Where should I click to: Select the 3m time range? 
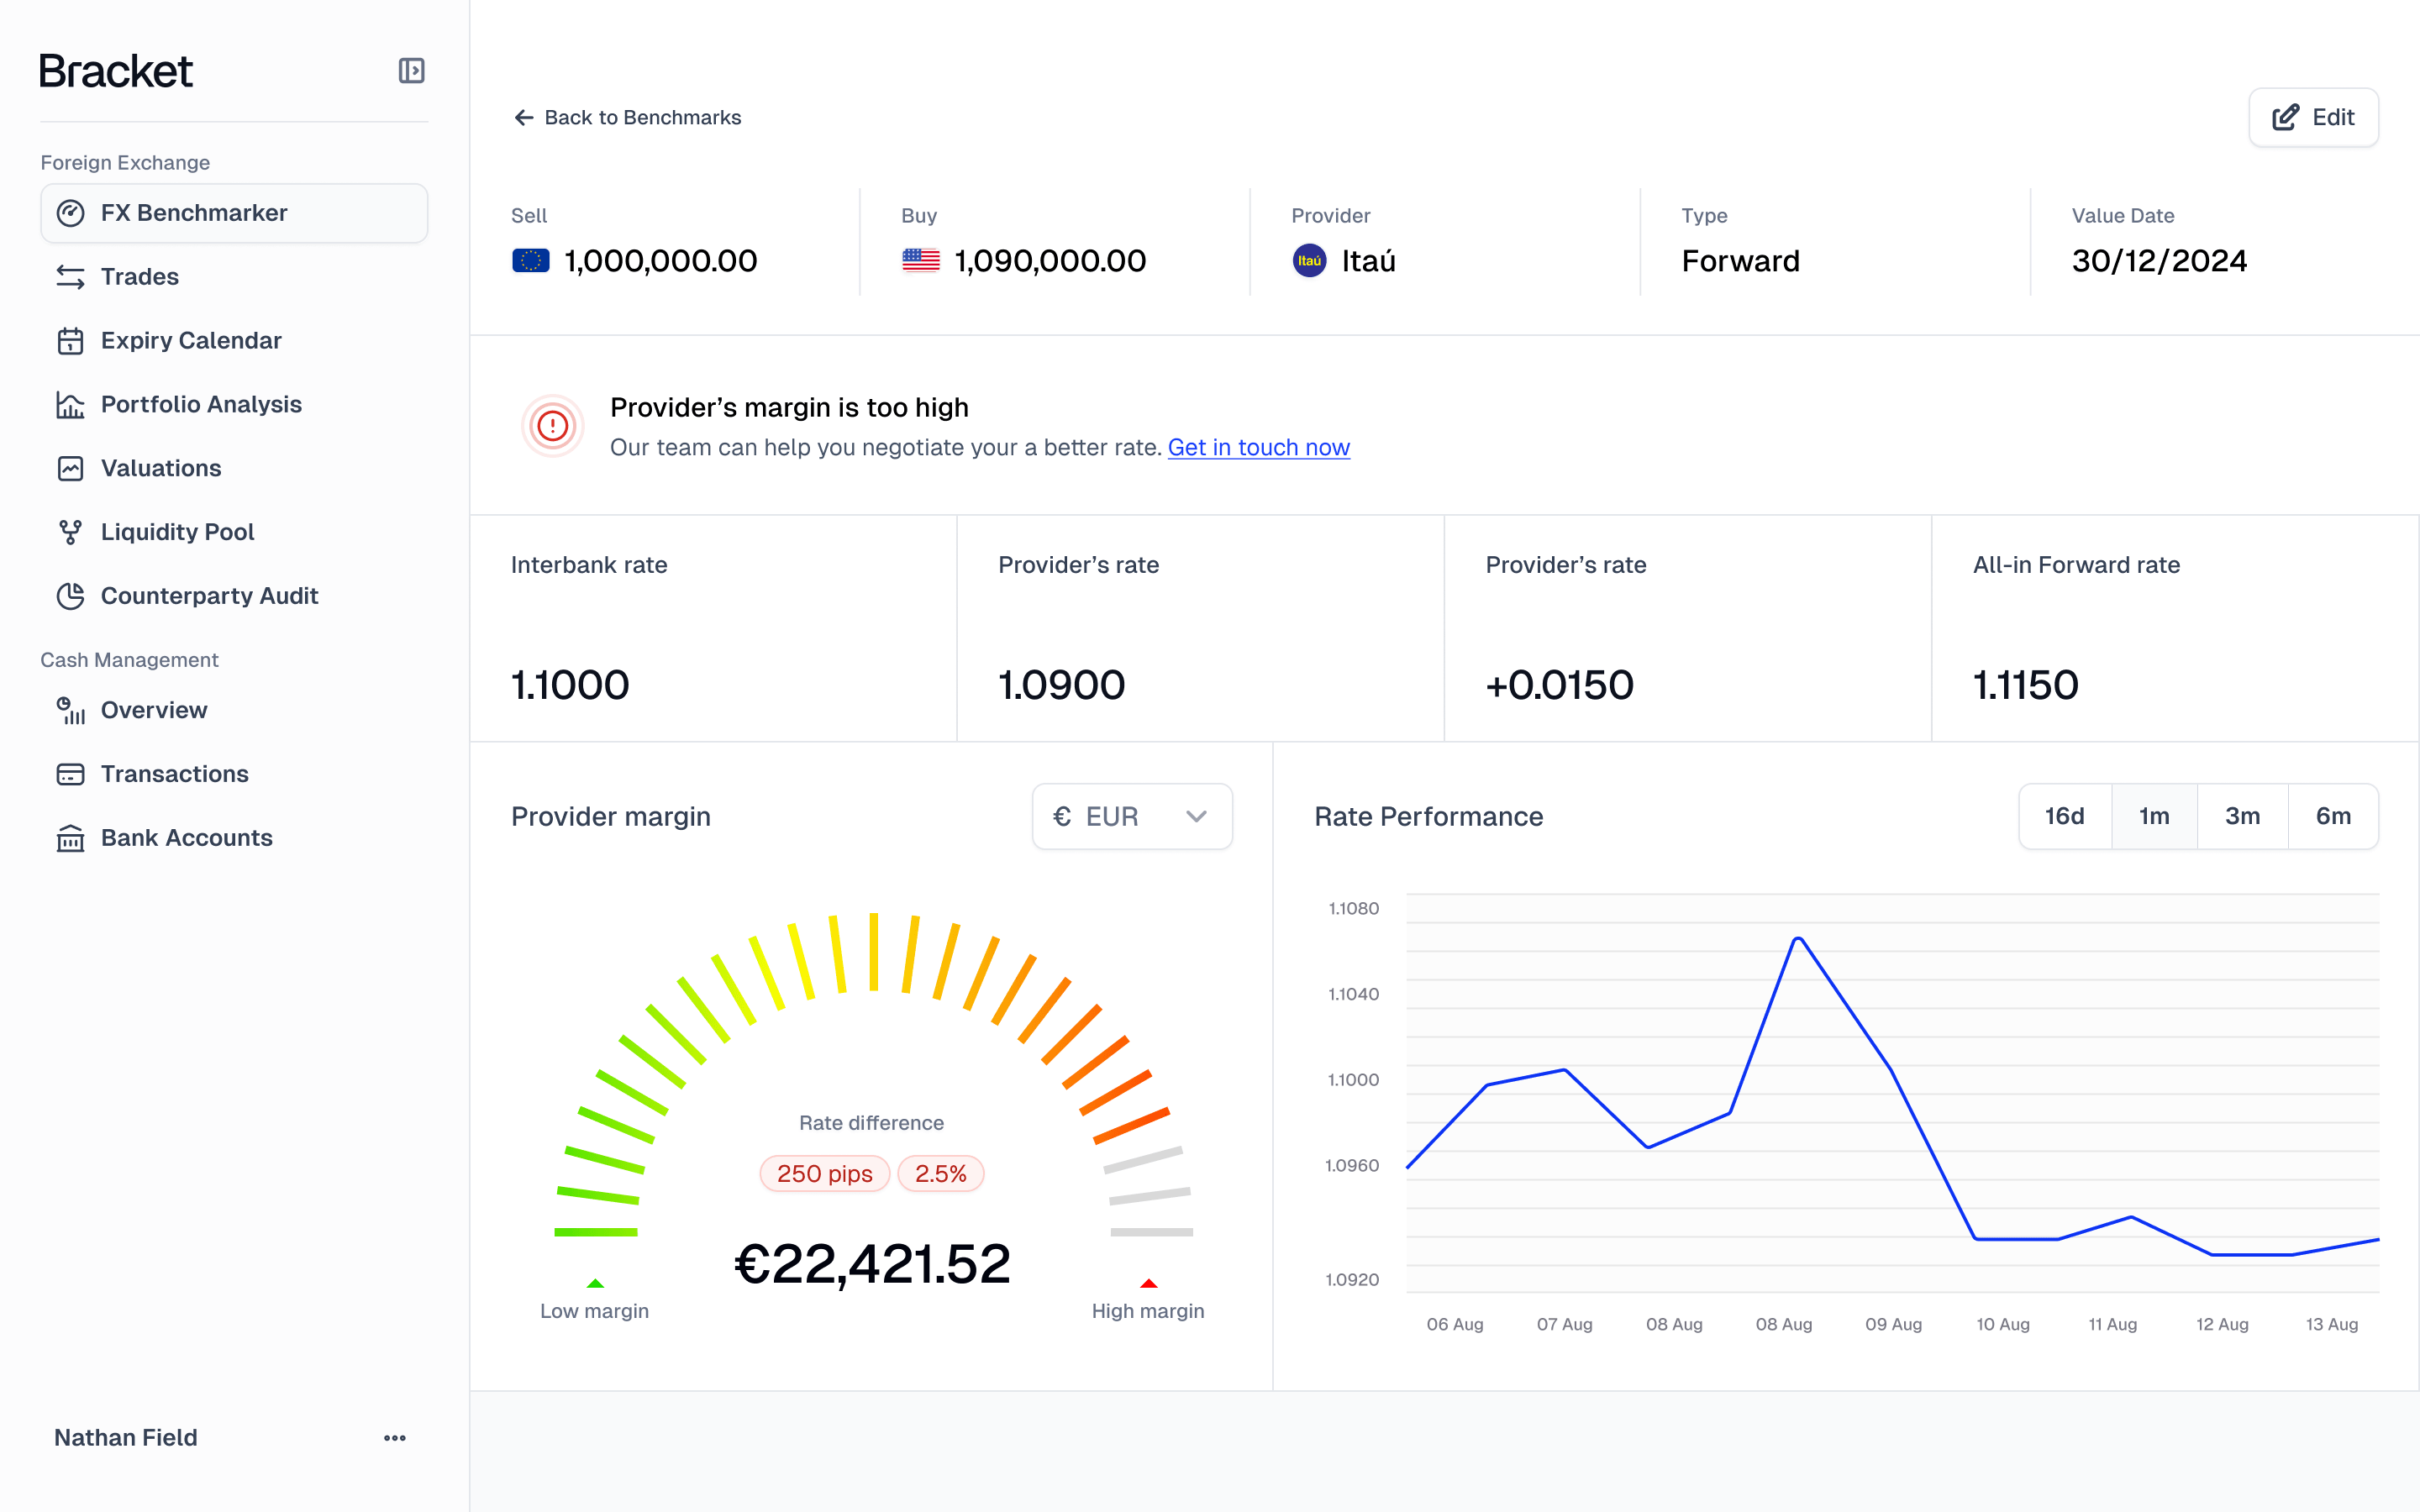2243,817
